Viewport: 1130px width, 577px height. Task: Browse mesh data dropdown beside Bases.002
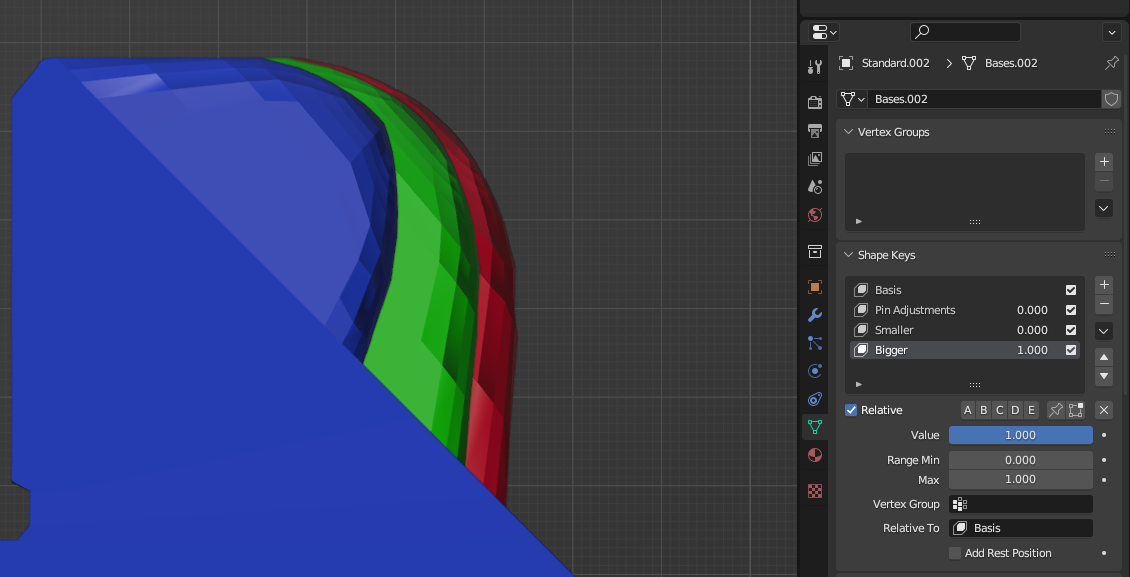point(852,99)
